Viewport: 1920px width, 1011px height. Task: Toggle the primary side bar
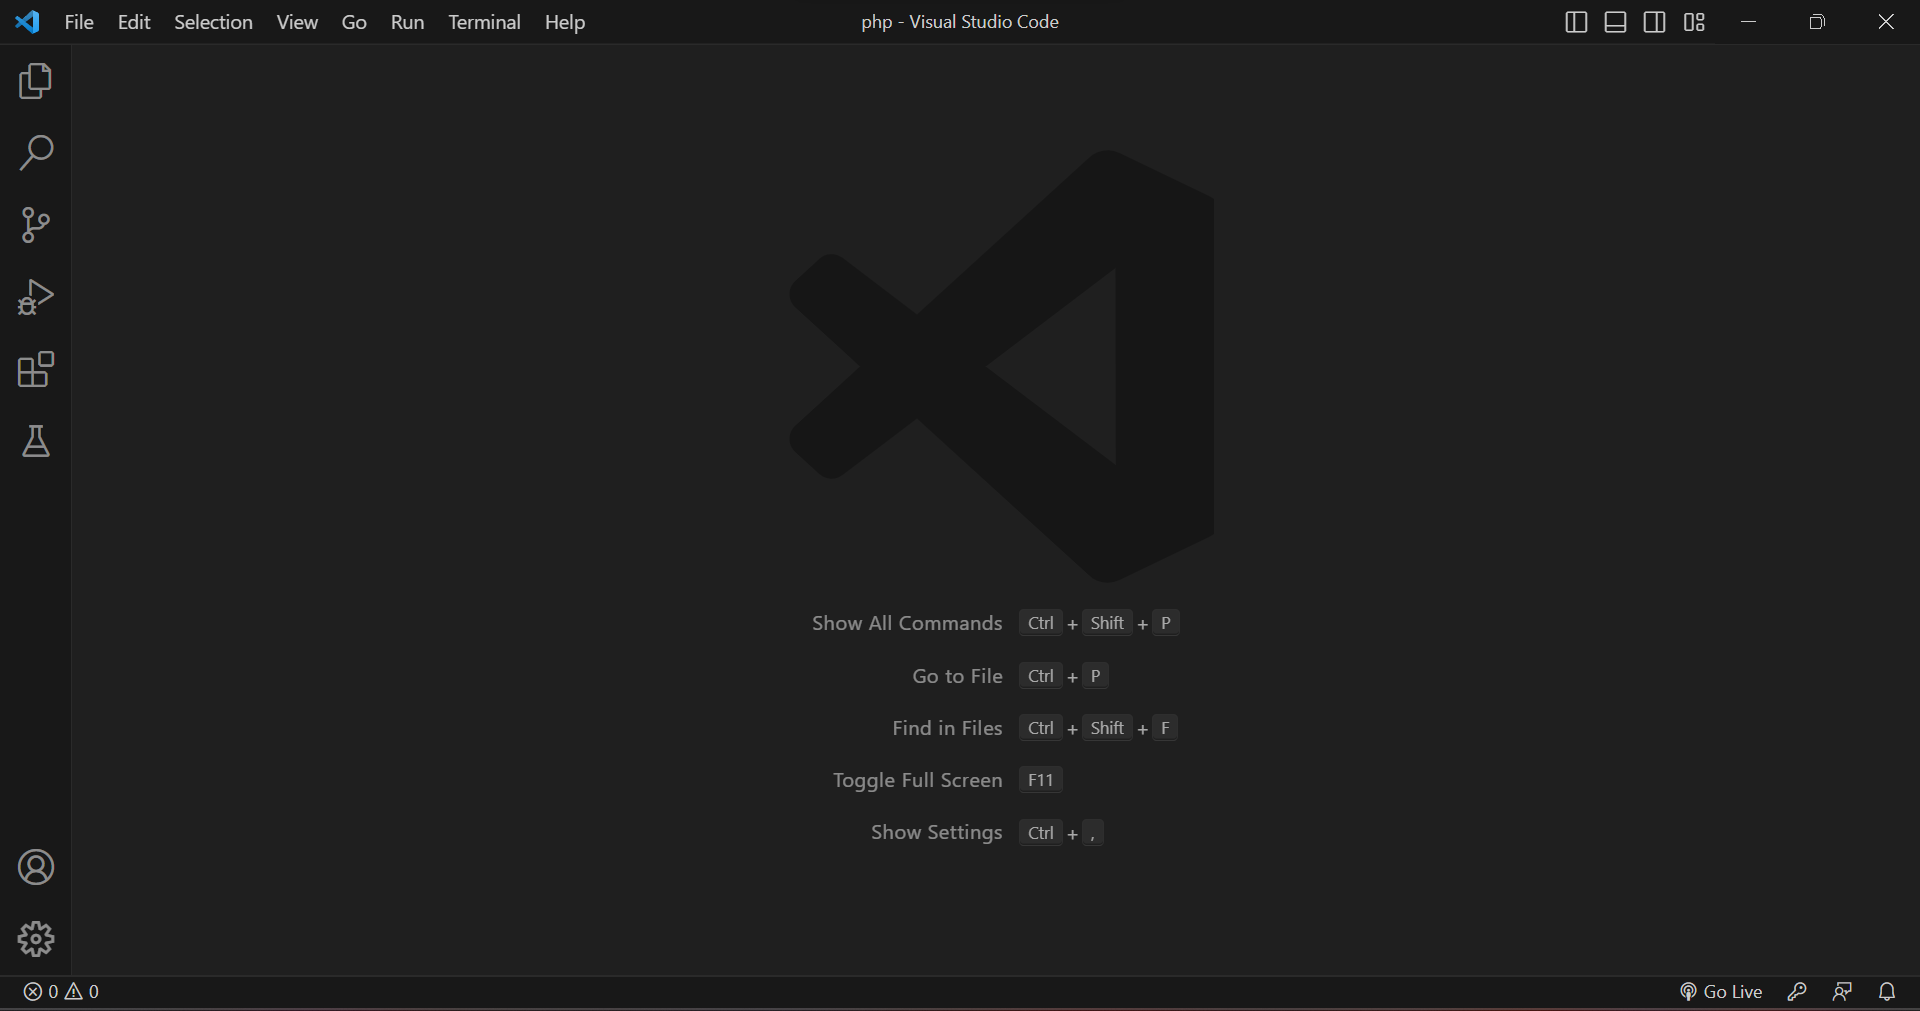coord(1576,22)
